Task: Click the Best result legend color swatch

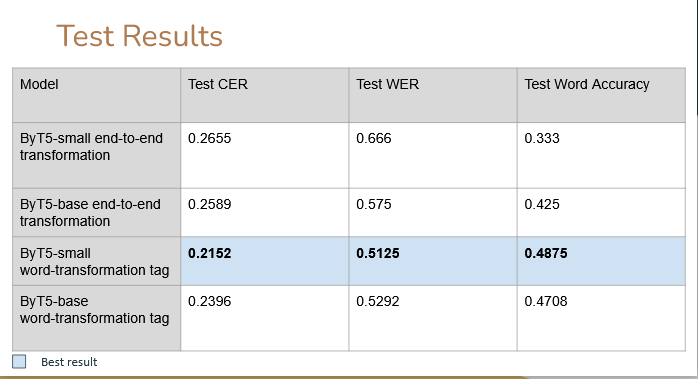Action: [x=19, y=362]
